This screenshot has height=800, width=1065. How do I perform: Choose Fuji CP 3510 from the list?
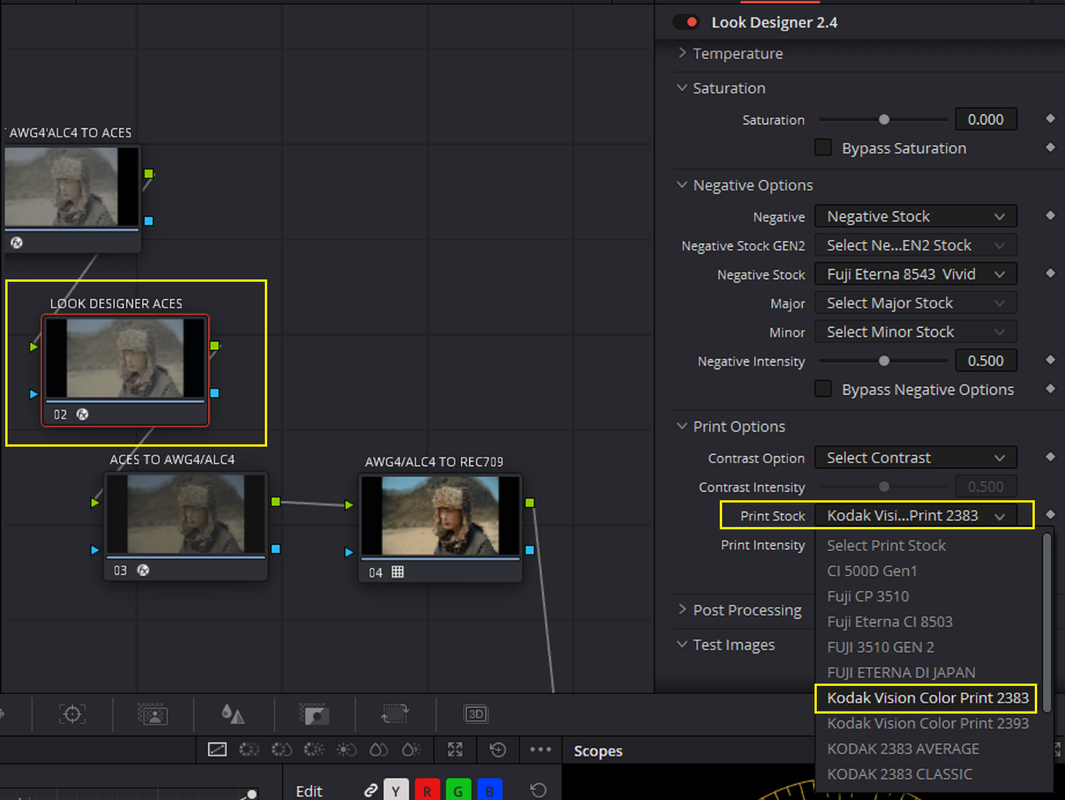pos(867,596)
